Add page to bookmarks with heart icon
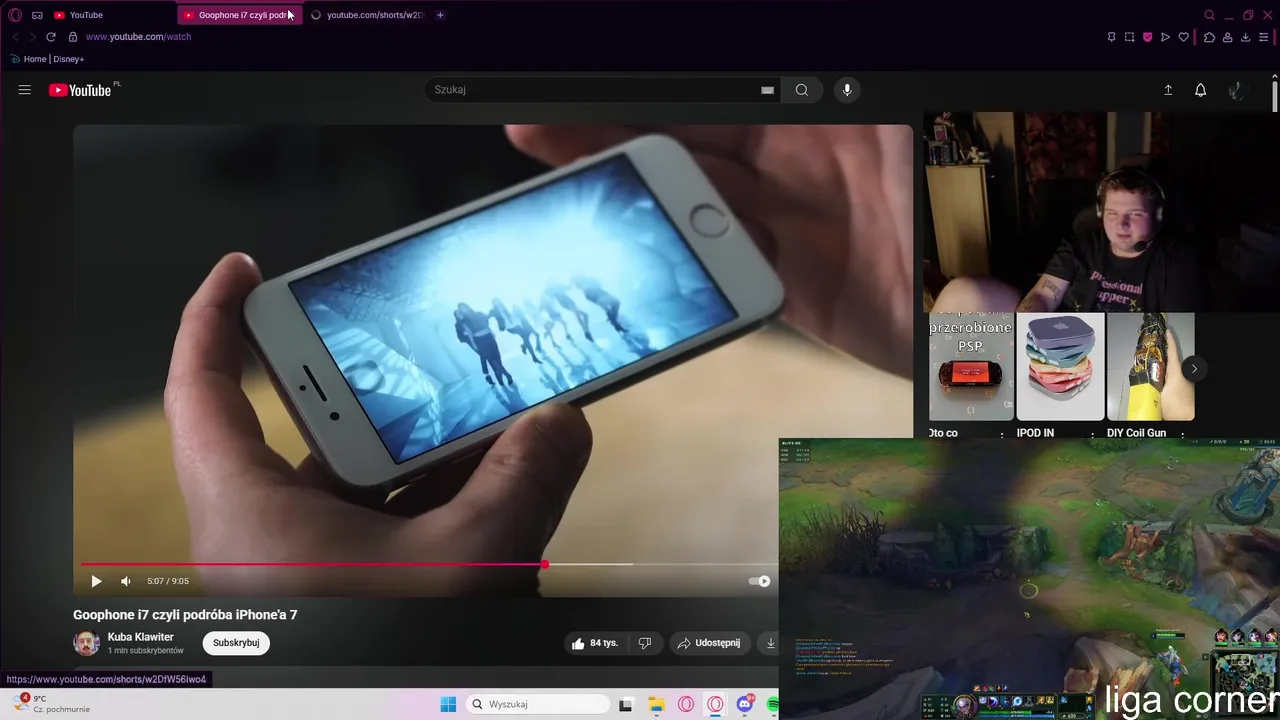 tap(1184, 37)
